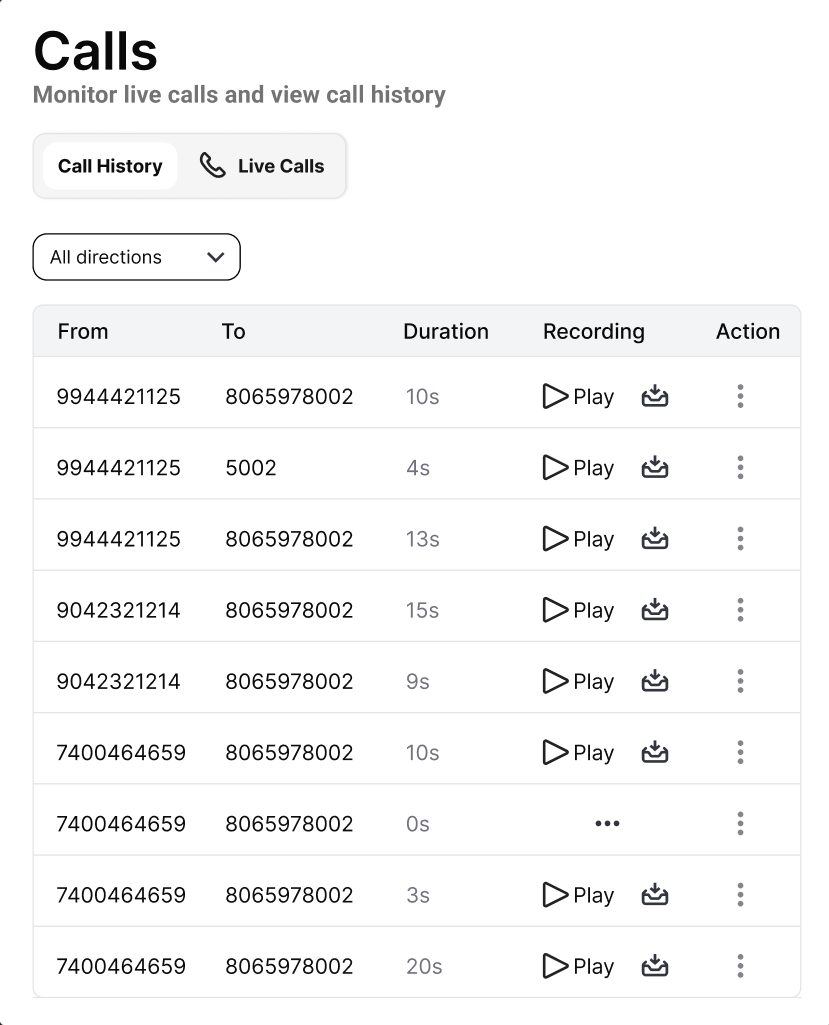Image resolution: width=829 pixels, height=1025 pixels.
Task: Open action menu for the 15s call
Action: (740, 610)
